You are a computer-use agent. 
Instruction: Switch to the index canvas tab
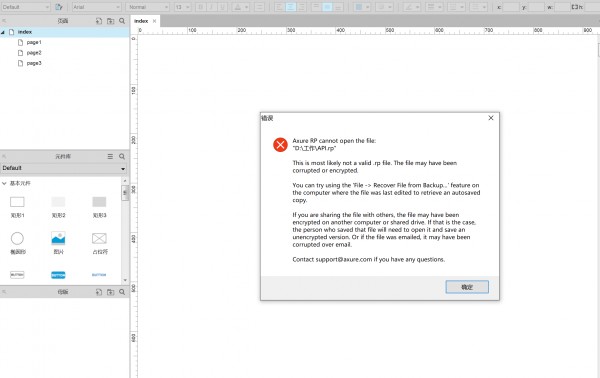141,21
